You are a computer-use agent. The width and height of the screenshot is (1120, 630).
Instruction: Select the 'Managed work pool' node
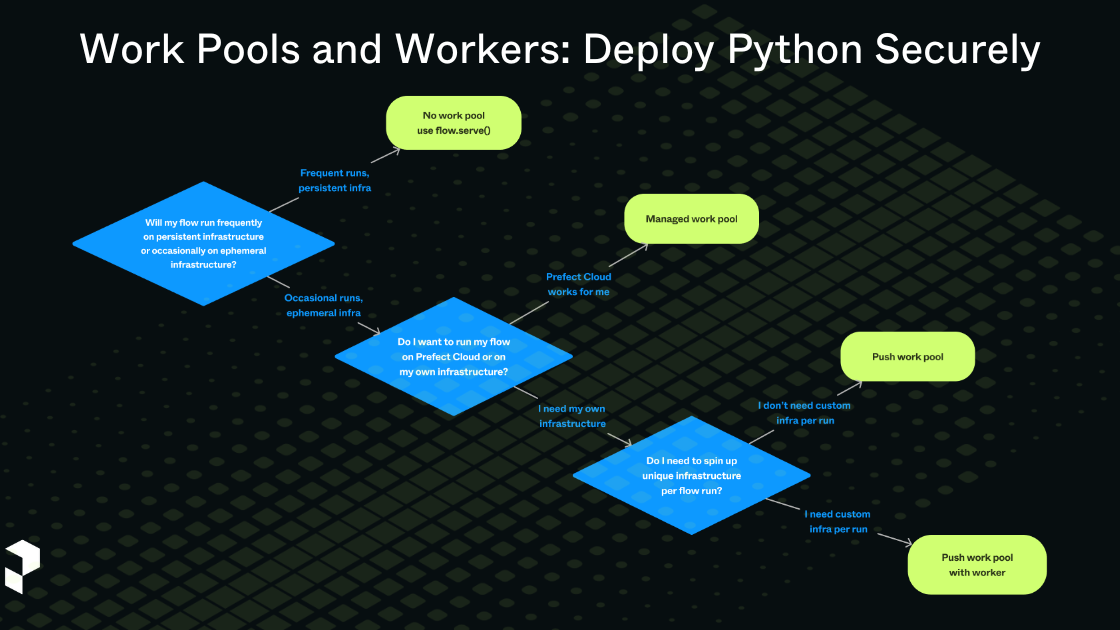tap(691, 218)
